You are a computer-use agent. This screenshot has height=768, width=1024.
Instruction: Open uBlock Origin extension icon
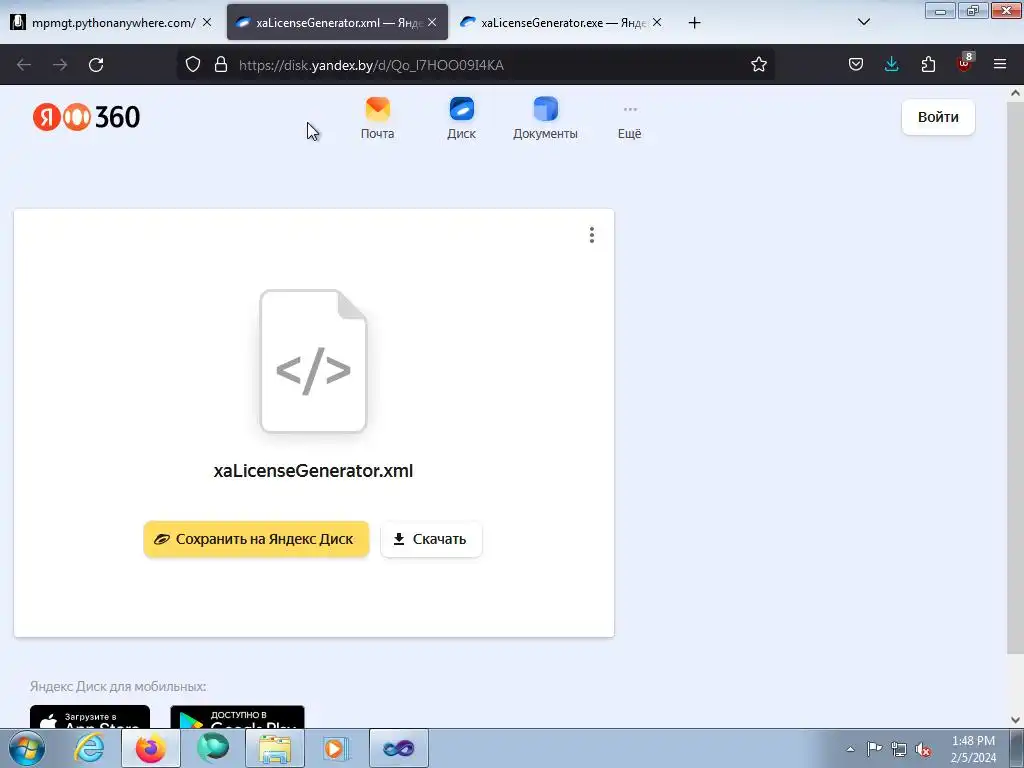click(965, 63)
